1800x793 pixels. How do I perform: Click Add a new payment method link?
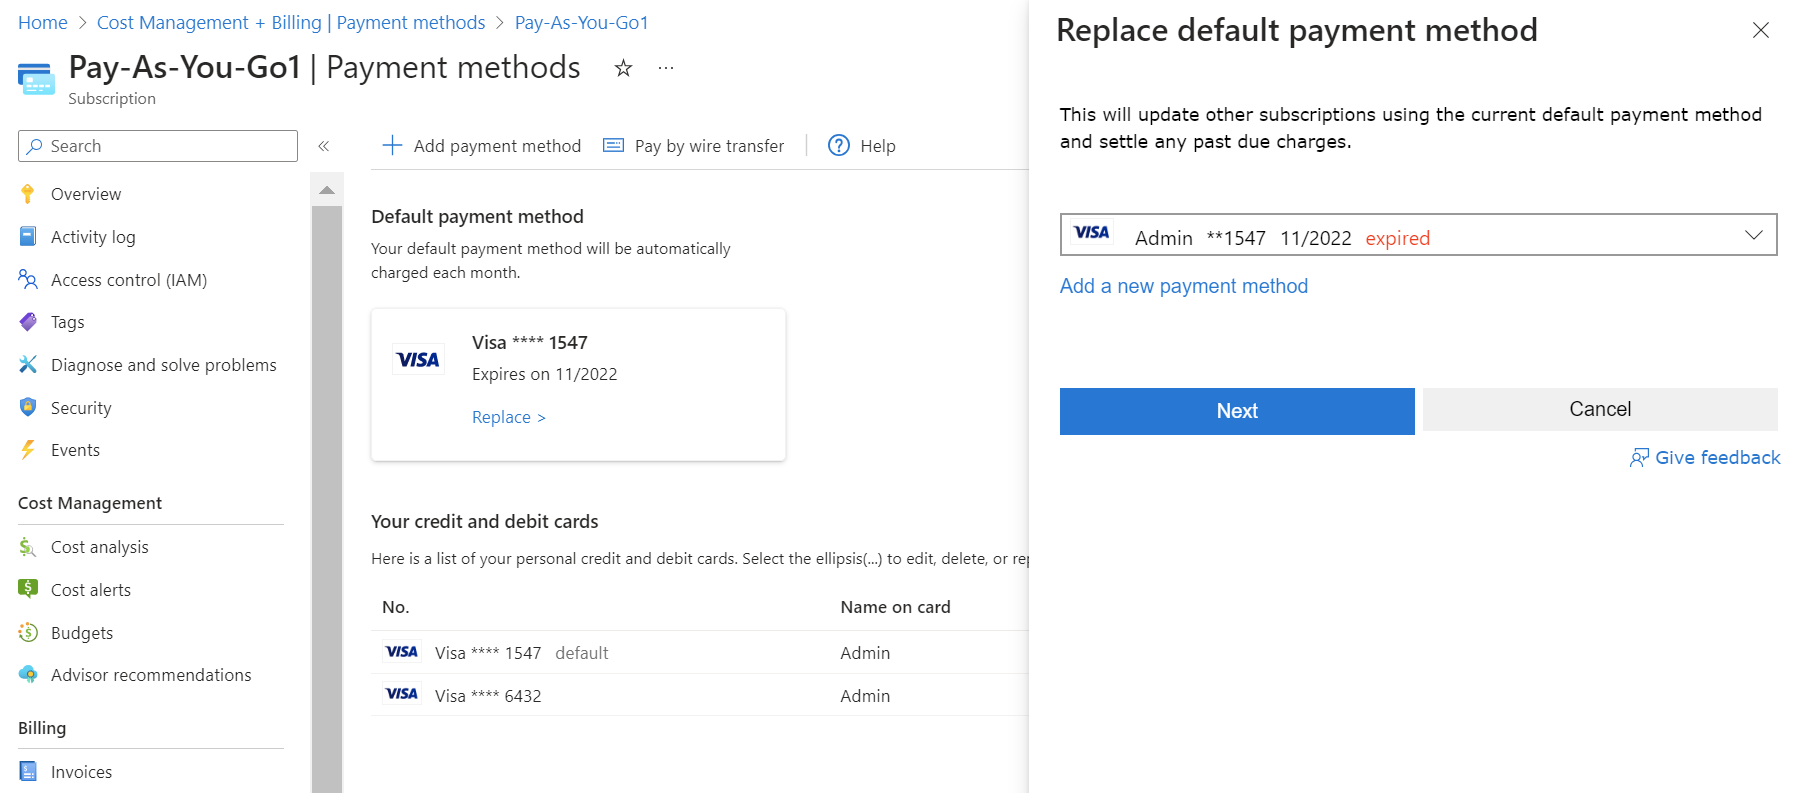(1184, 286)
